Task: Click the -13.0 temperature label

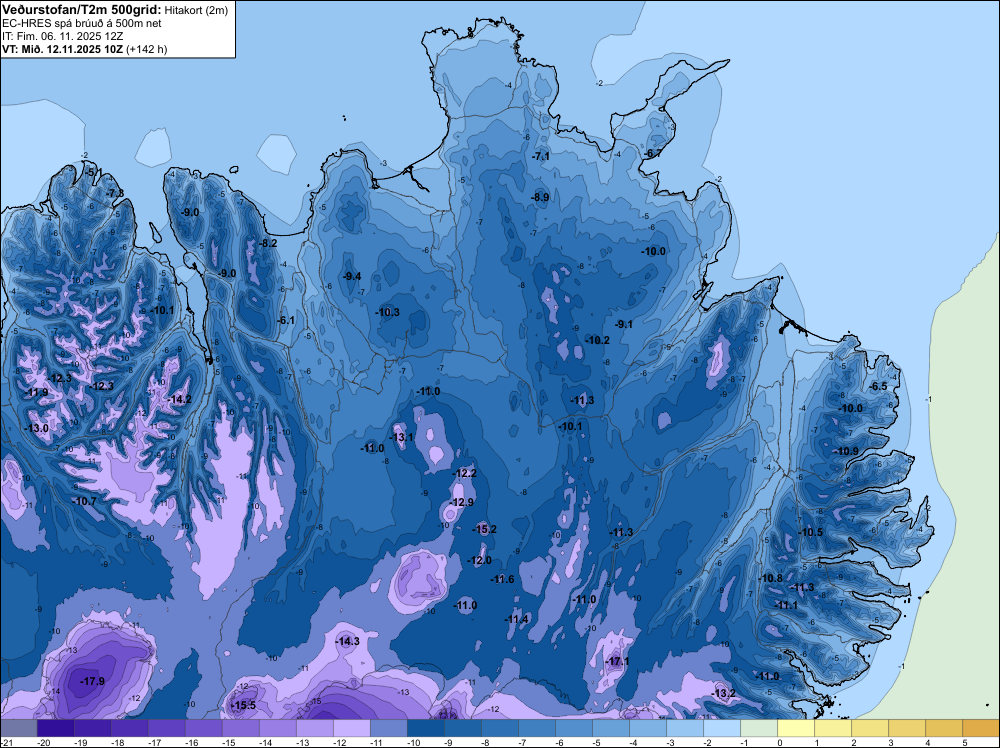Action: point(36,428)
